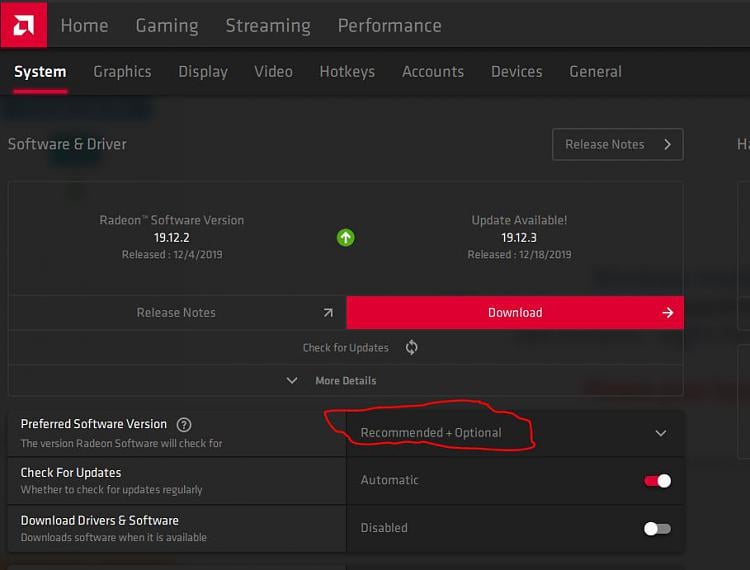Open the Gaming tab
Viewport: 750px width, 570px height.
(x=167, y=26)
